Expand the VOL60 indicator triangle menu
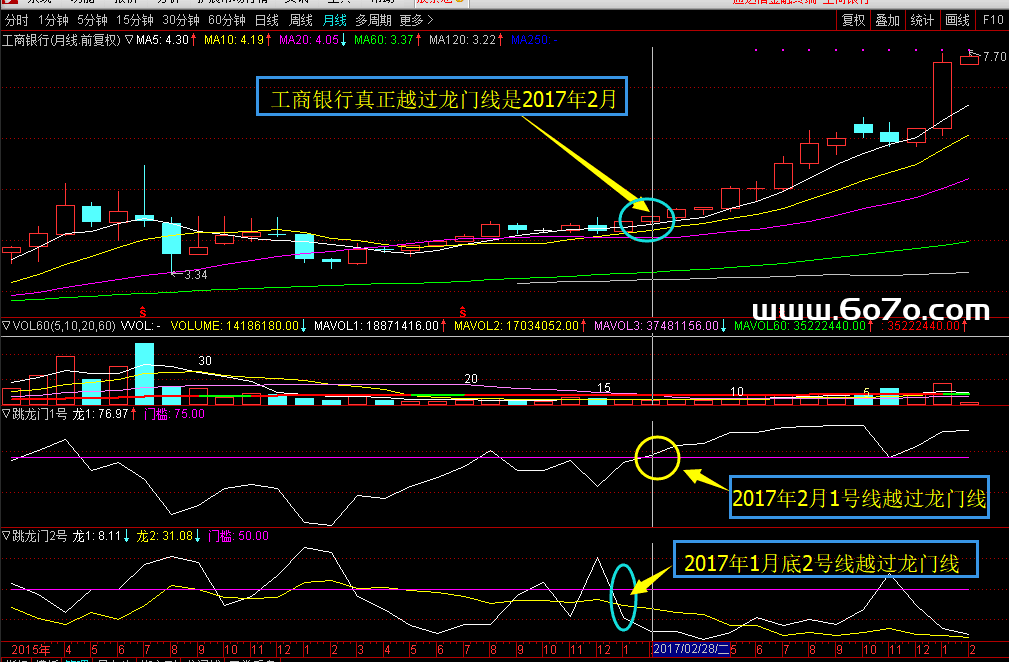 (x=6, y=326)
